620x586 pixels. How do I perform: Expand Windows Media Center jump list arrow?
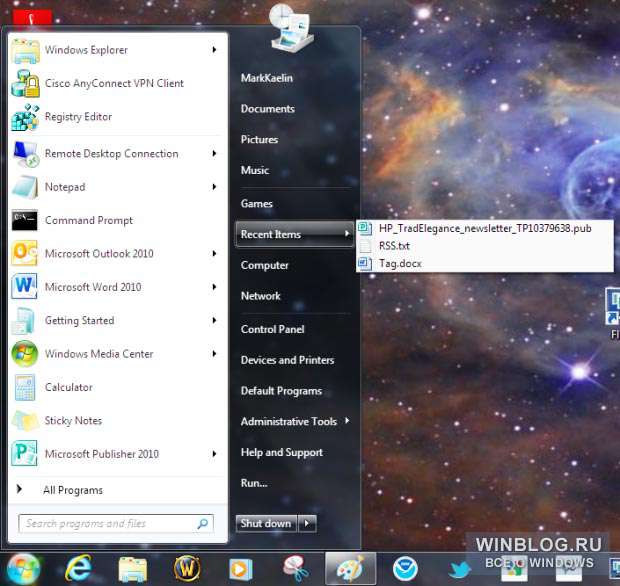point(214,353)
